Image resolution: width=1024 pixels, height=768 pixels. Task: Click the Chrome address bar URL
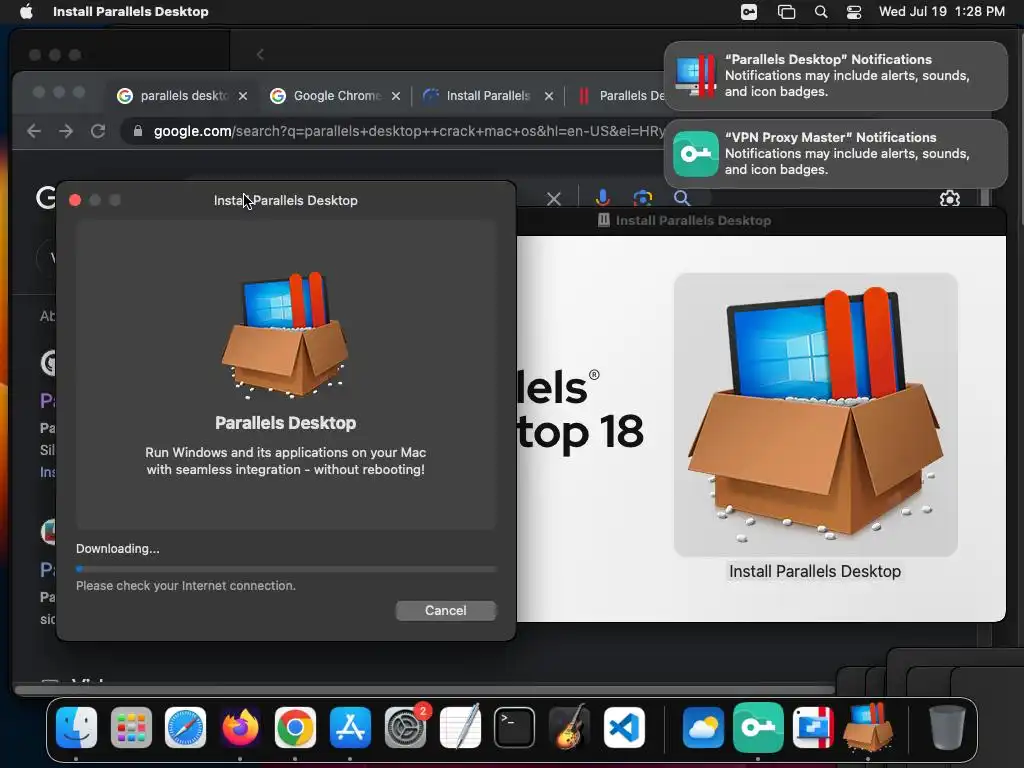pyautogui.click(x=409, y=131)
